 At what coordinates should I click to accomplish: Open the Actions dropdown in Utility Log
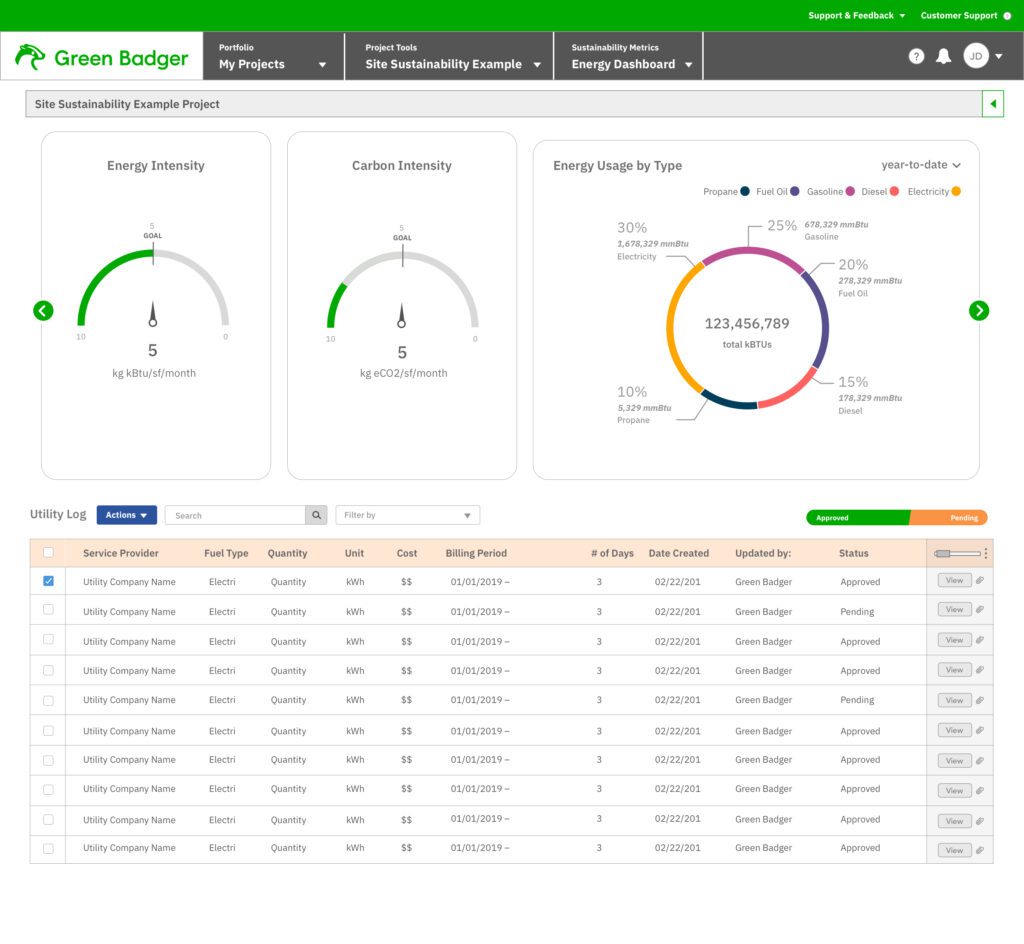click(126, 514)
